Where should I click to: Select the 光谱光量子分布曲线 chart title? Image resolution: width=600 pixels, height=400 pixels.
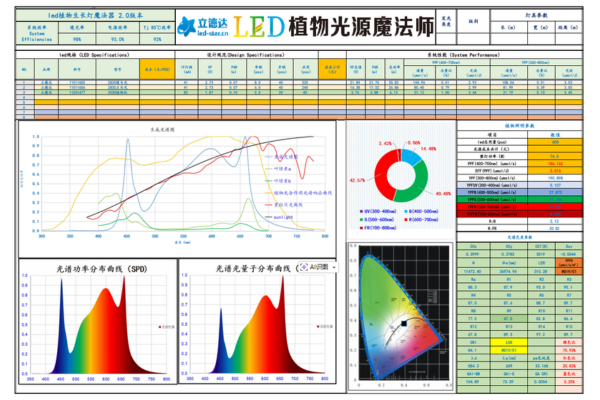(257, 269)
